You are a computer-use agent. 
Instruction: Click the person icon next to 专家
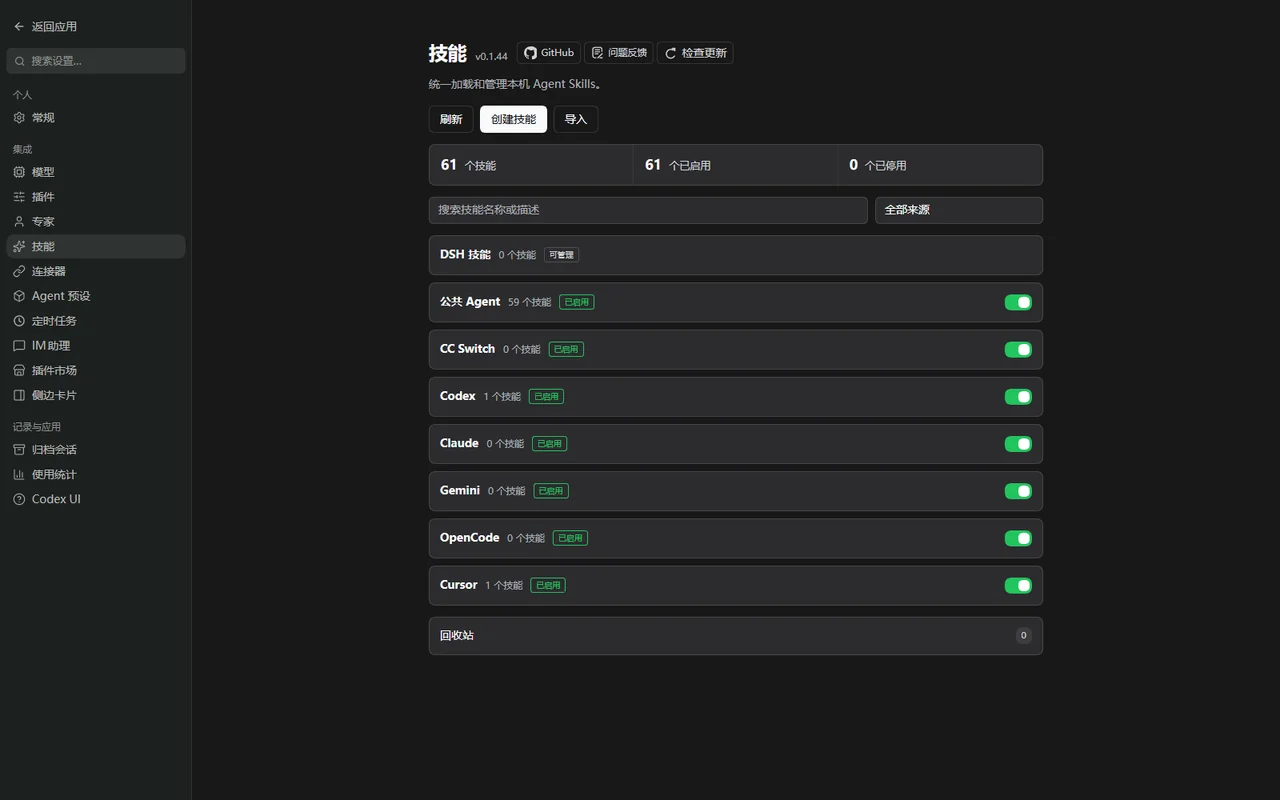click(x=19, y=222)
